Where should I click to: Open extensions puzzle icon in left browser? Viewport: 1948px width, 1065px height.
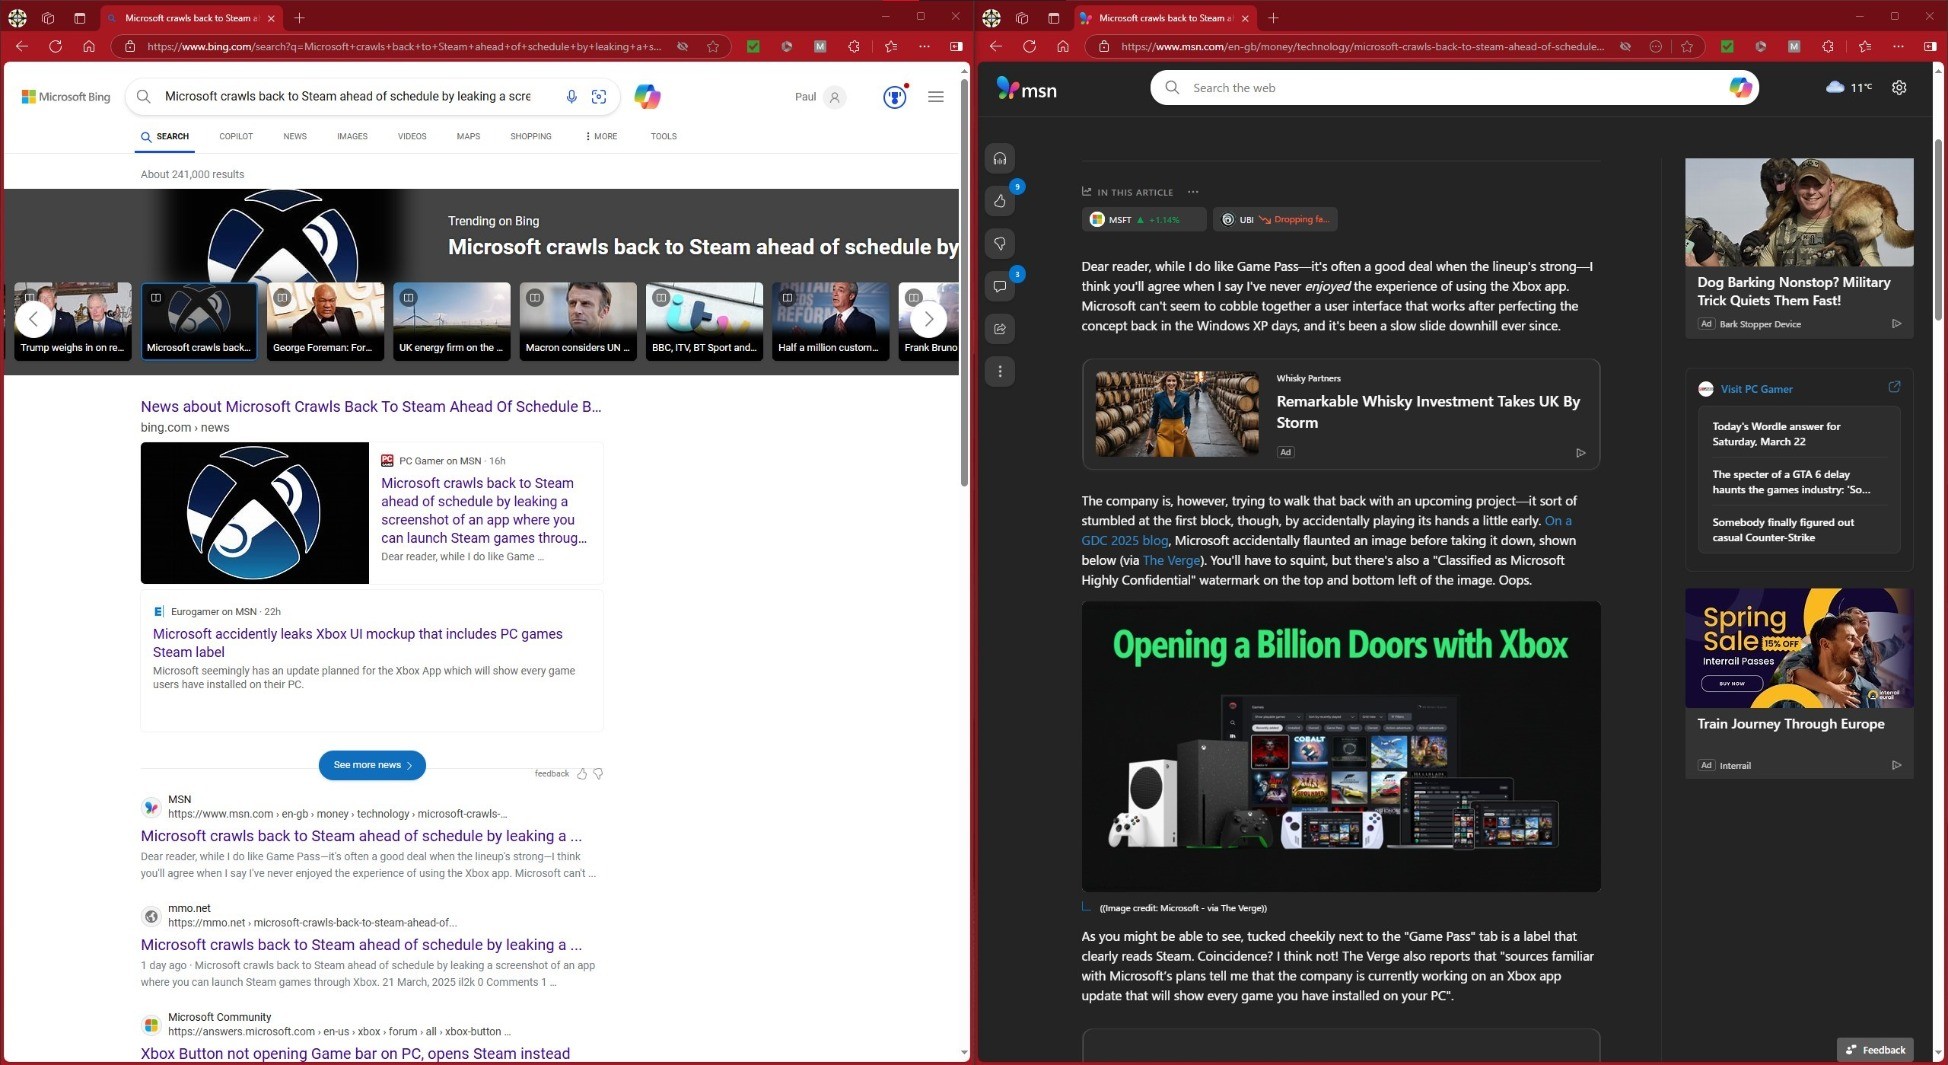(854, 46)
